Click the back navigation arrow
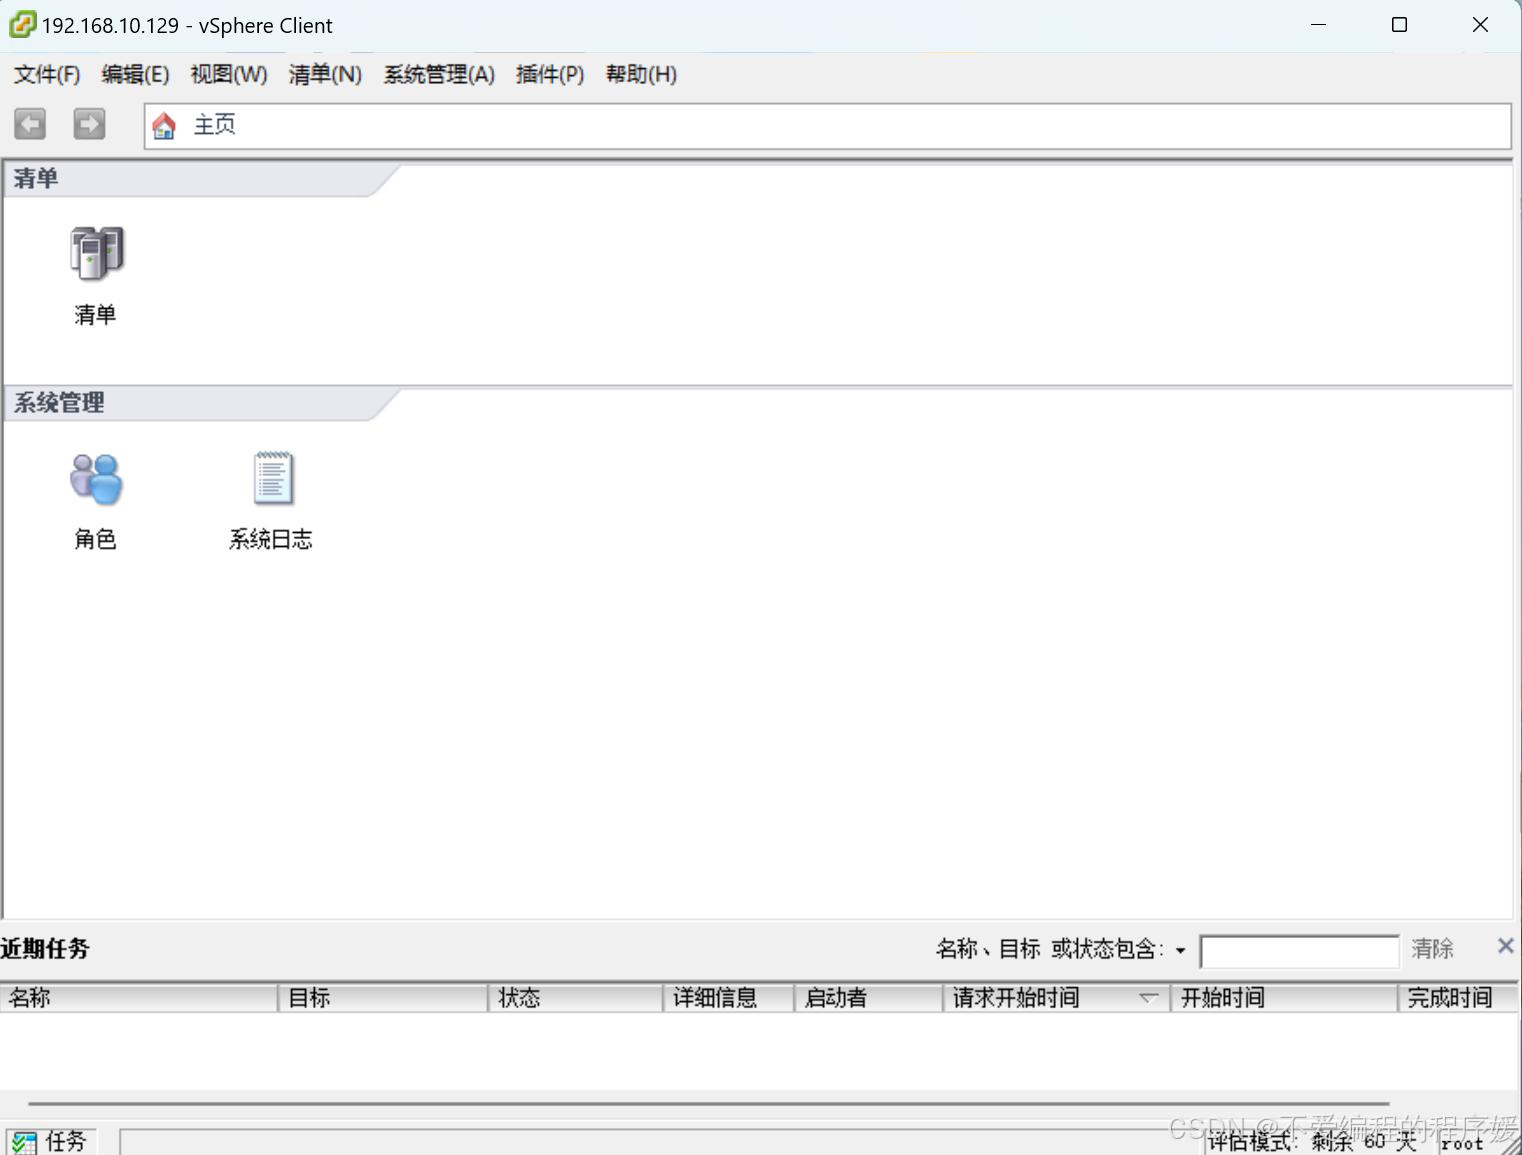The width and height of the screenshot is (1522, 1155). pyautogui.click(x=30, y=124)
